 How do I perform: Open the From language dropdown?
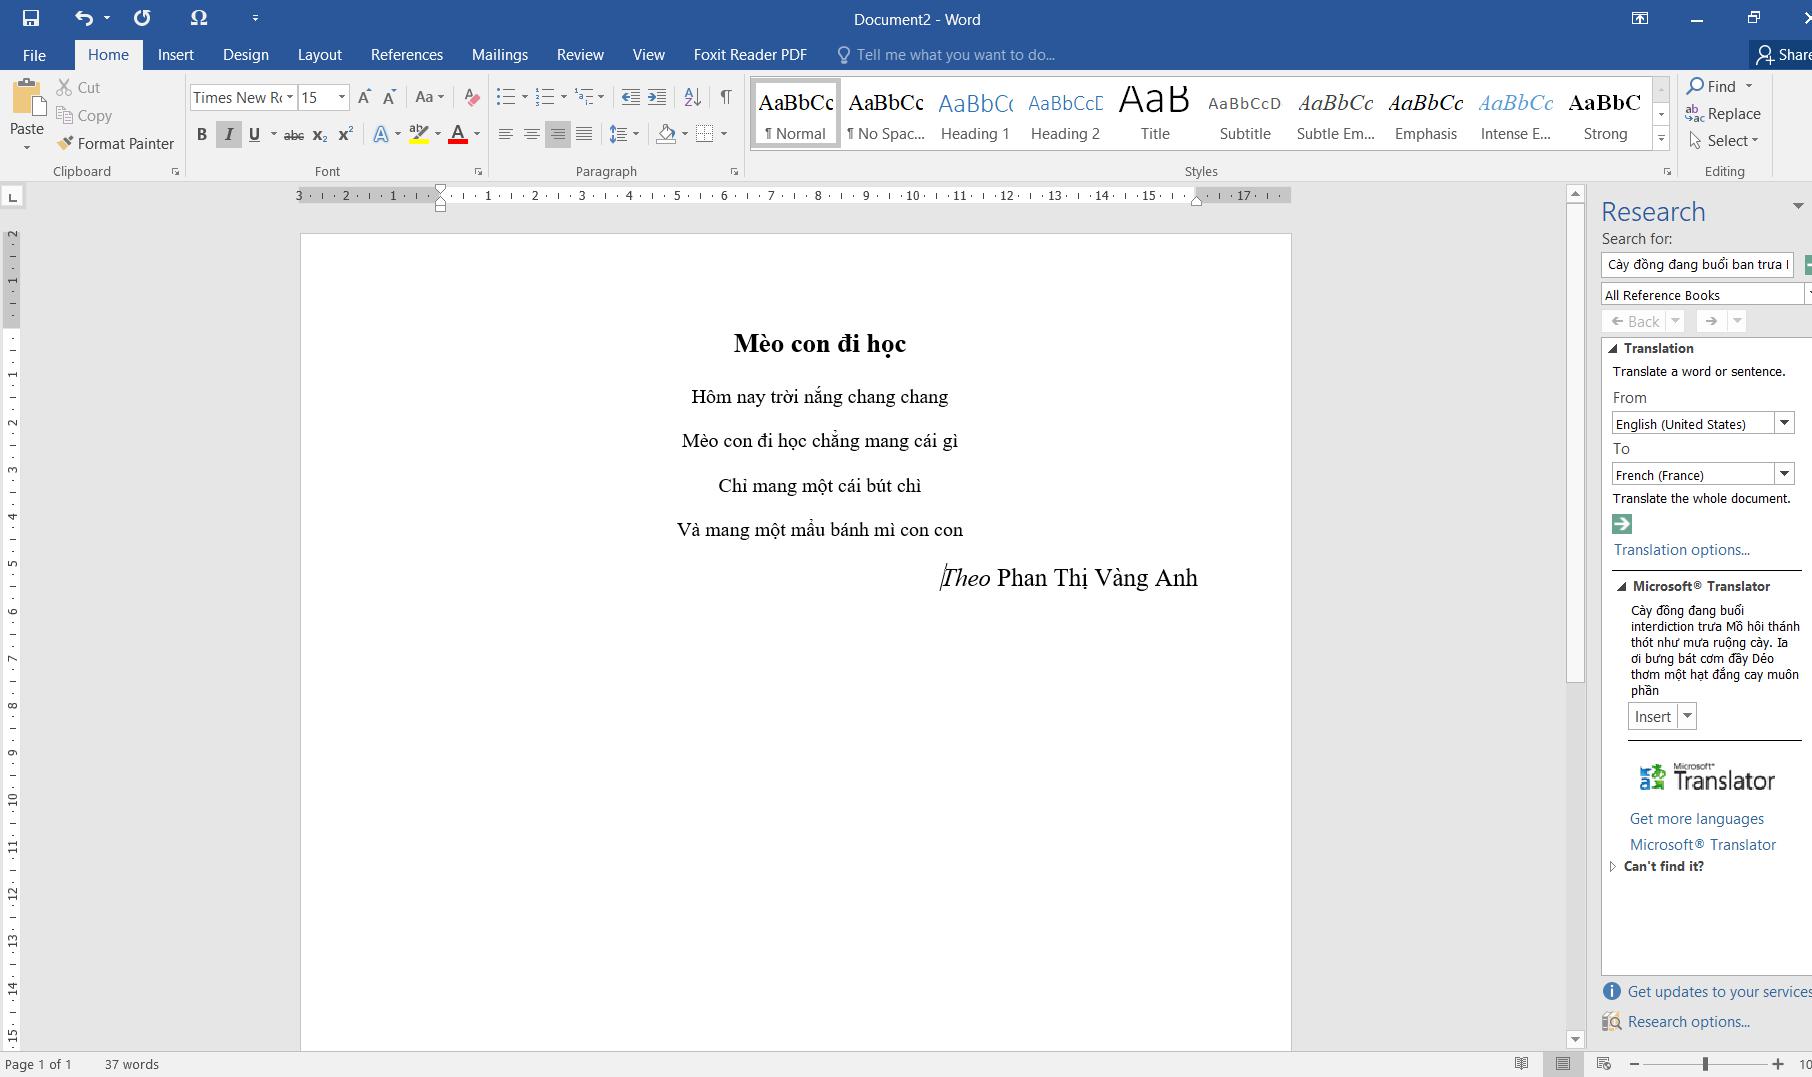1783,423
